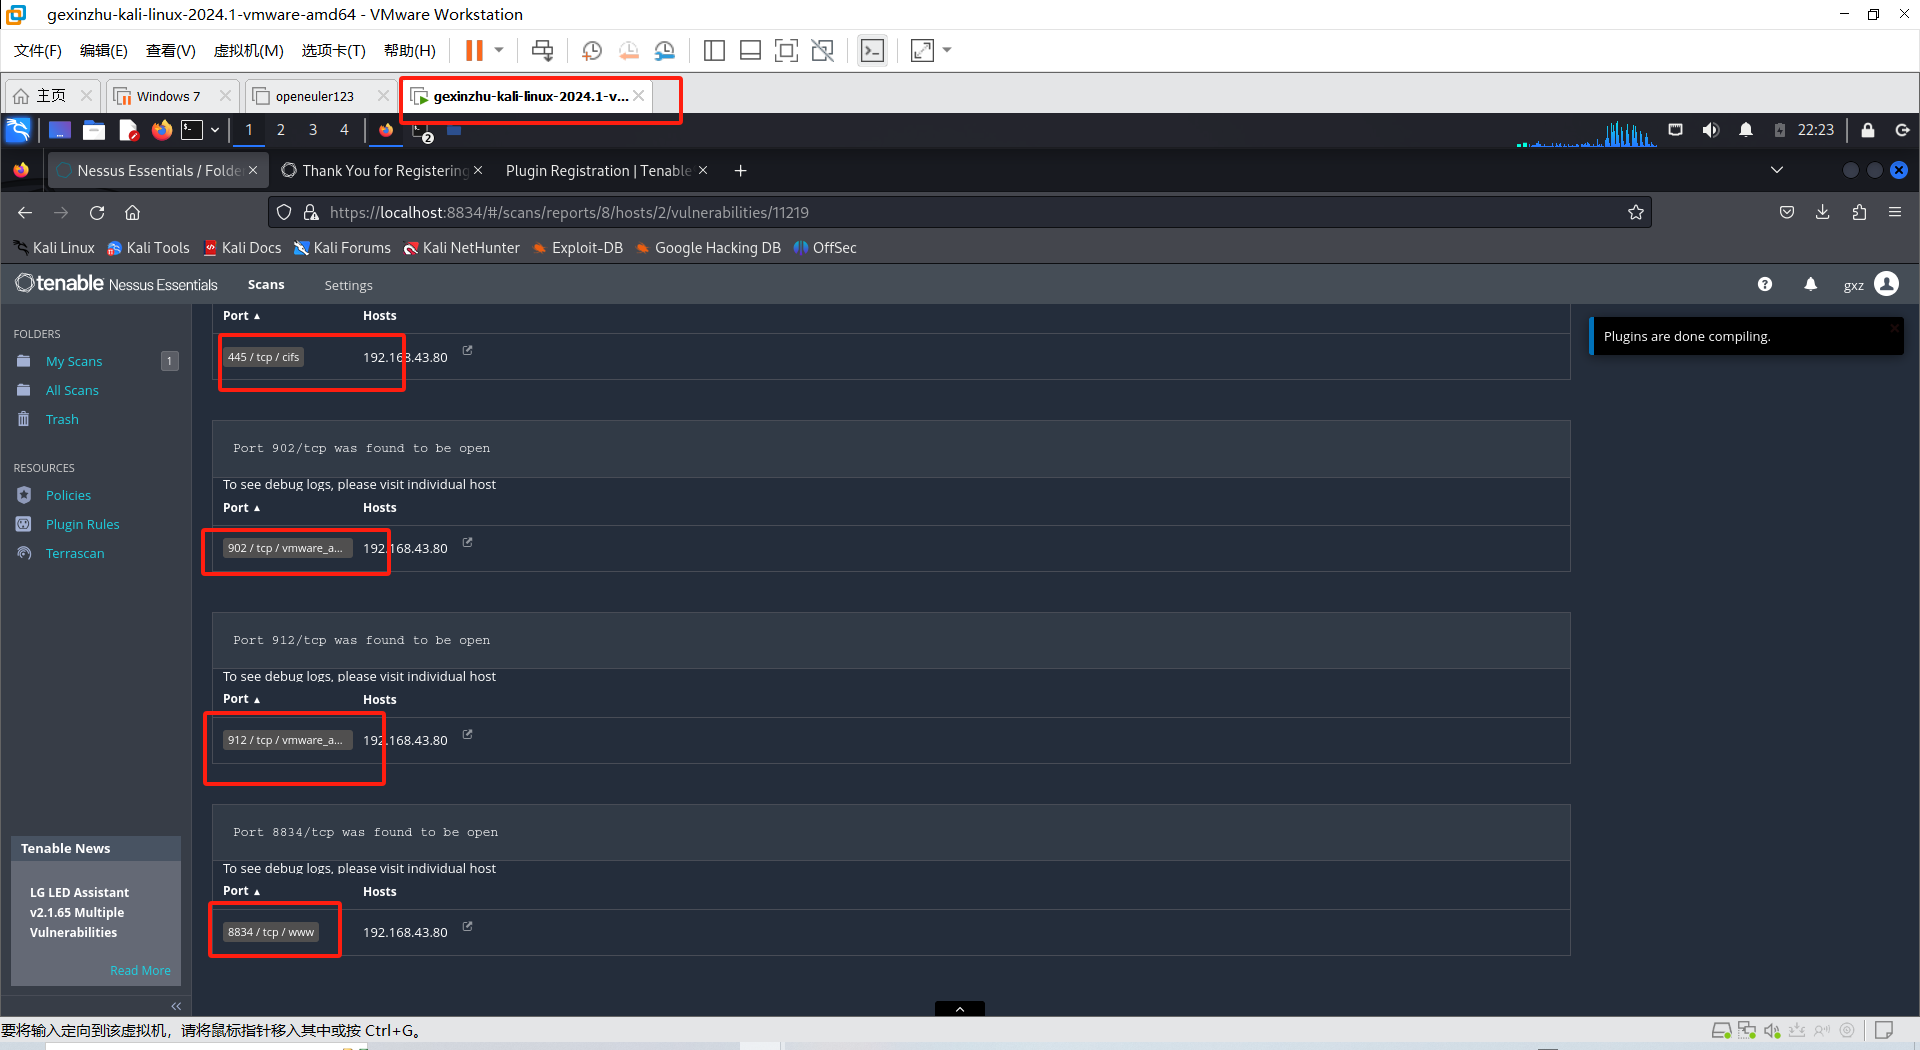1920x1050 pixels.
Task: Open the All Scans folder
Action: point(72,391)
